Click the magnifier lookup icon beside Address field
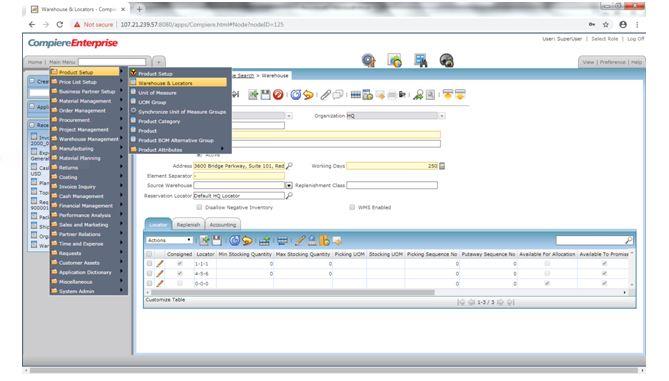This screenshot has height=381, width=669. pyautogui.click(x=289, y=166)
